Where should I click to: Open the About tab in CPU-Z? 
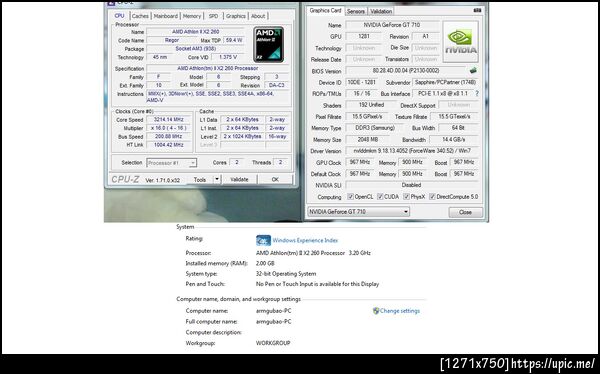point(258,16)
